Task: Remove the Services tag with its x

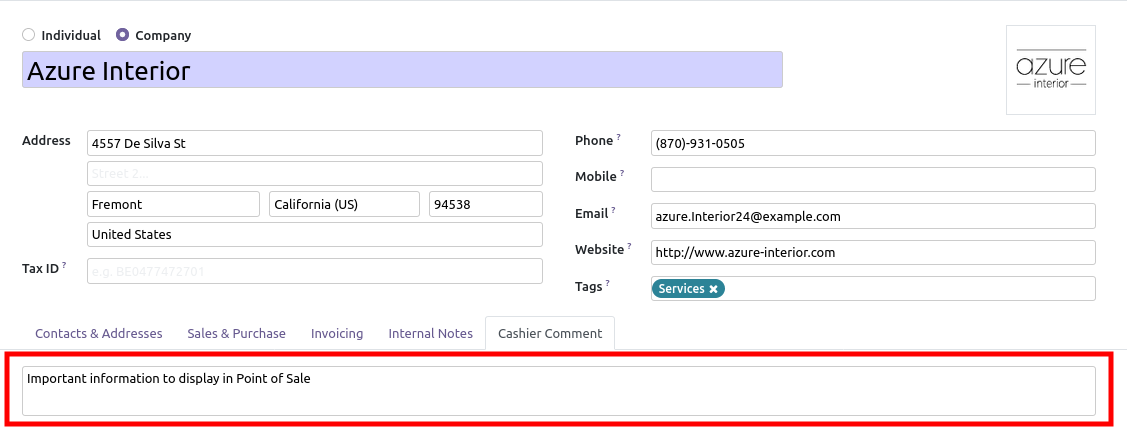Action: pyautogui.click(x=714, y=289)
